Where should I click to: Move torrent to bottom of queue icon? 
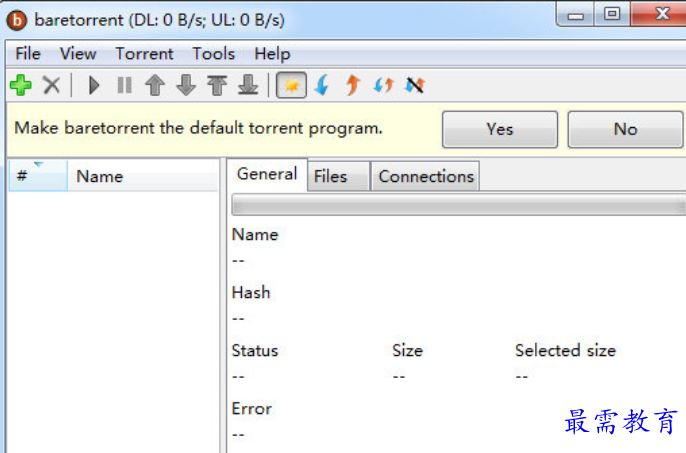pyautogui.click(x=248, y=85)
